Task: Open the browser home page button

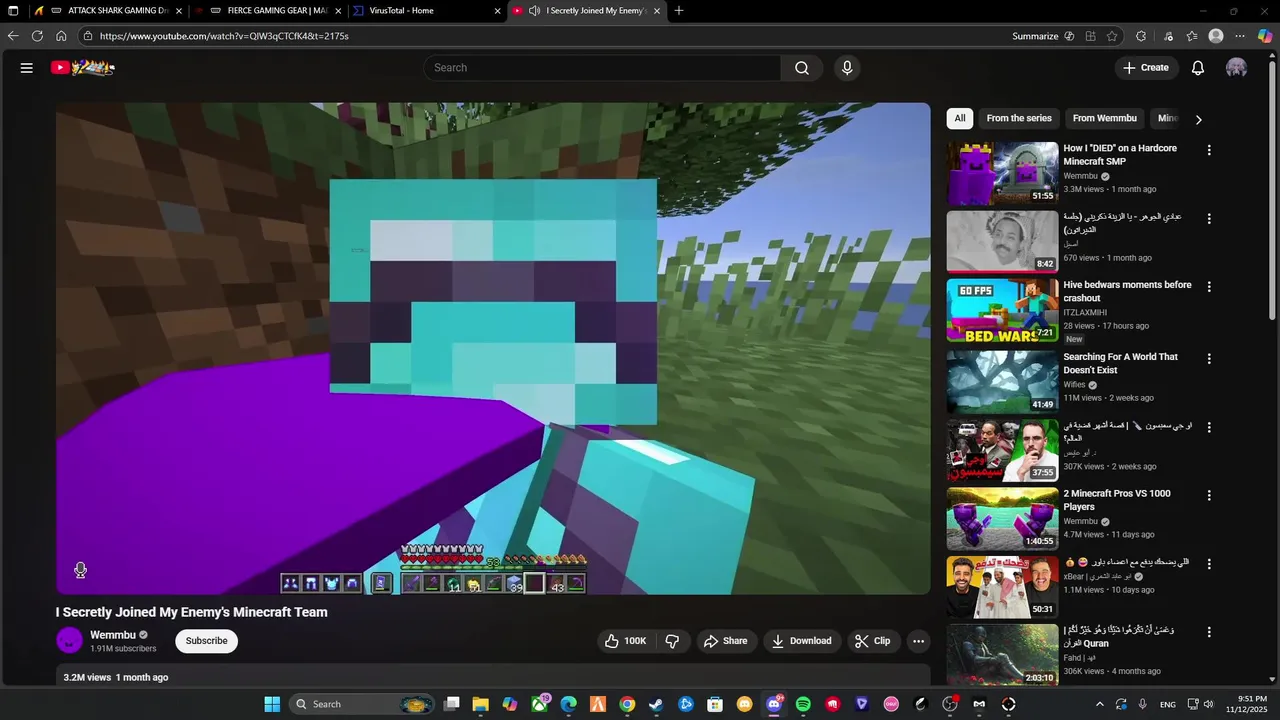Action: [61, 36]
